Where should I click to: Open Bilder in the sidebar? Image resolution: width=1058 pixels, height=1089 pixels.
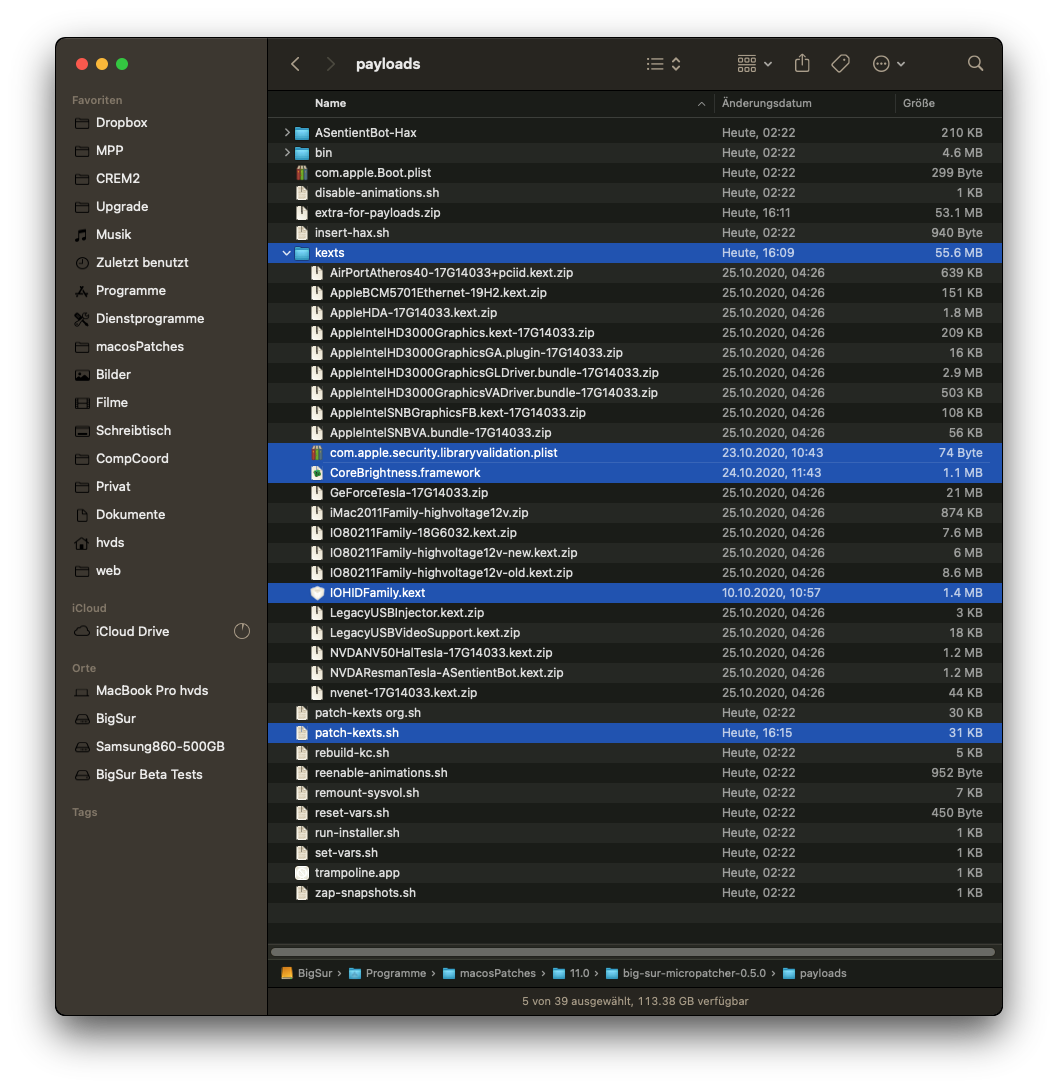click(113, 374)
